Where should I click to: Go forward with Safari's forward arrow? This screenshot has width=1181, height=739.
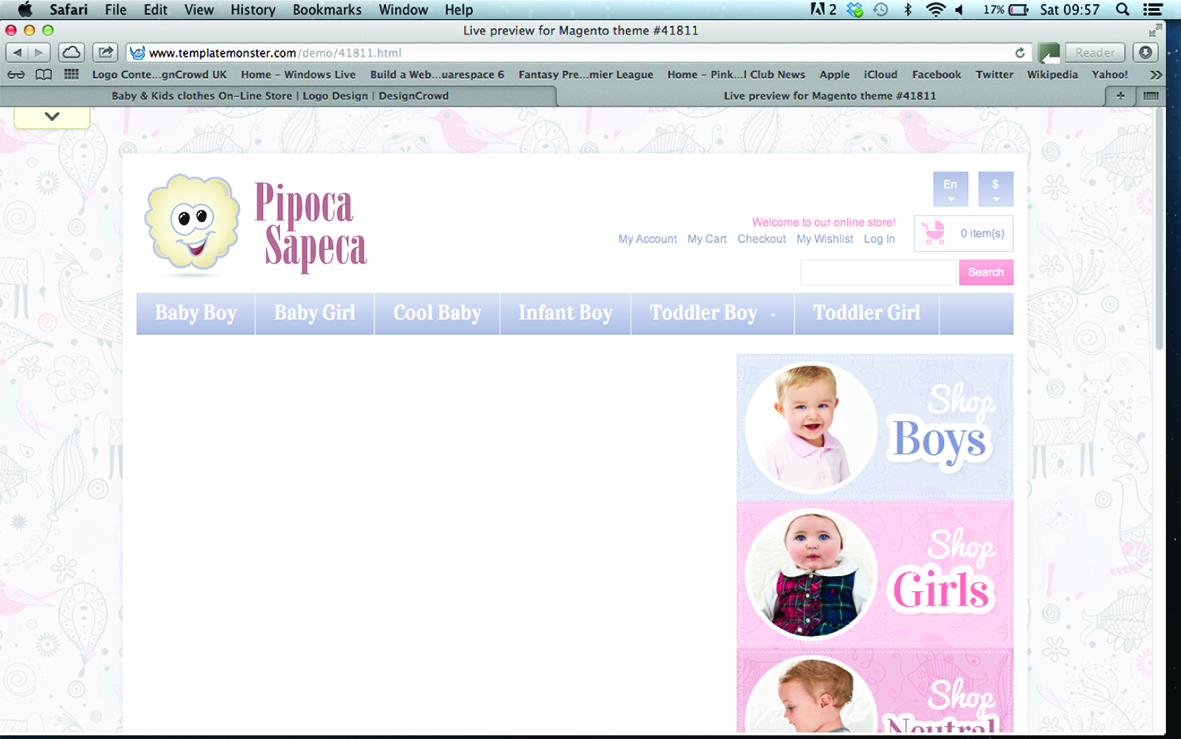(x=39, y=53)
